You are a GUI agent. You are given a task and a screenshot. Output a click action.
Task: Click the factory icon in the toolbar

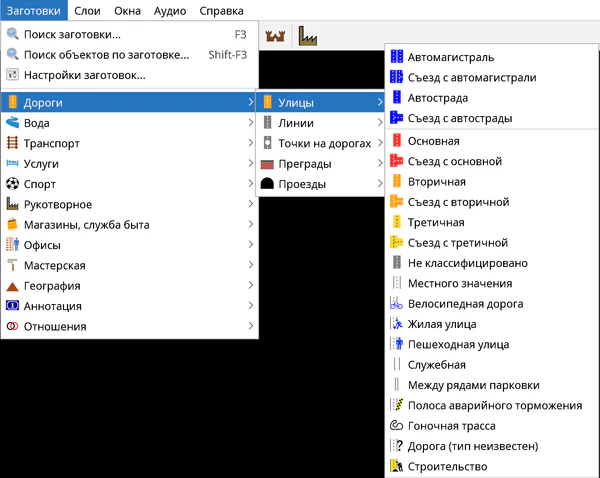(307, 37)
